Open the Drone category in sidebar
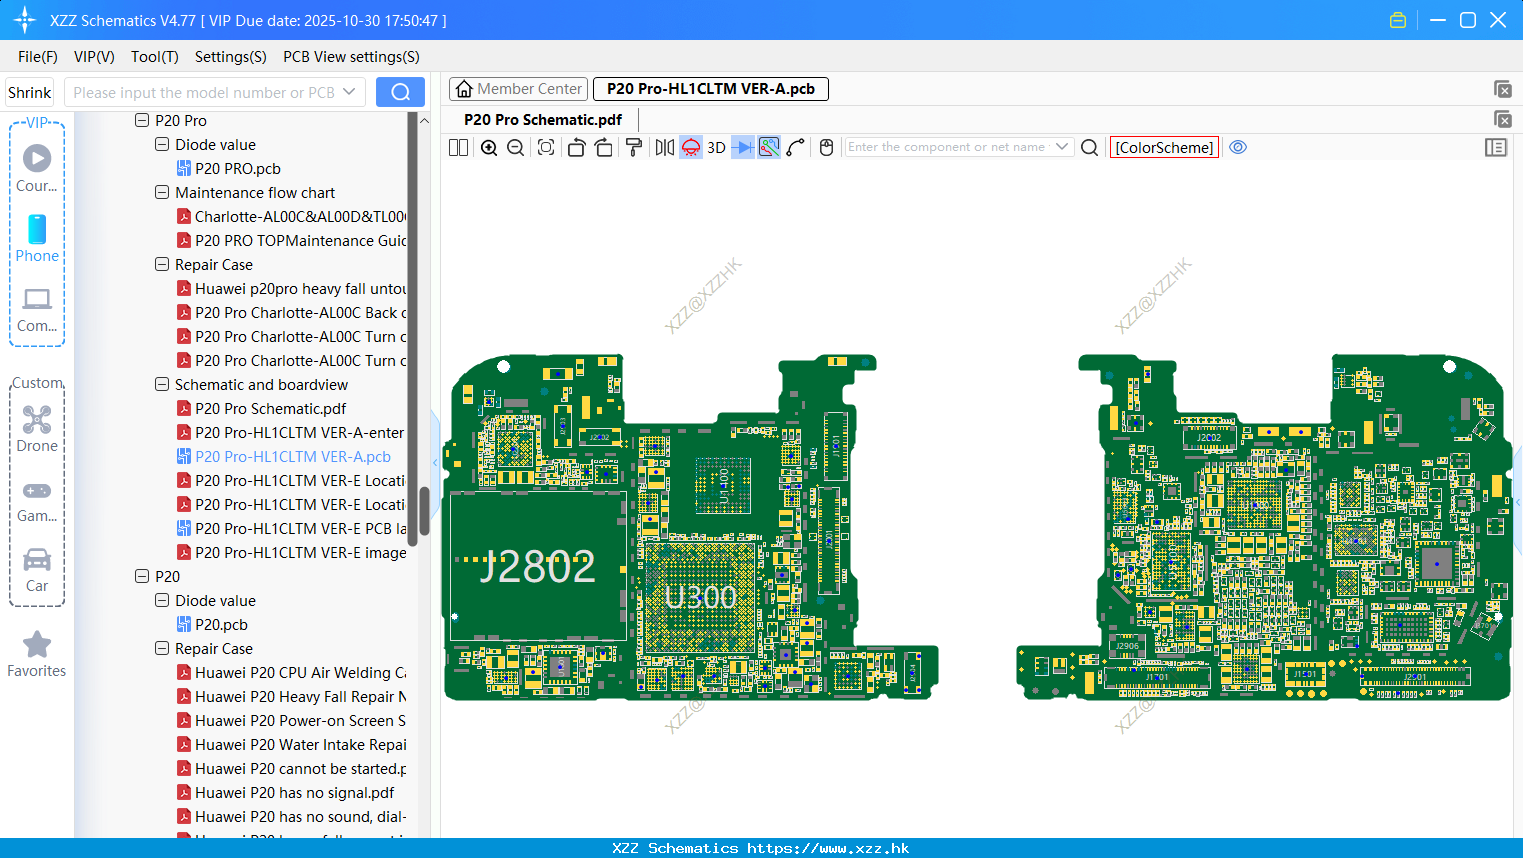Viewport: 1523px width, 858px height. point(37,429)
